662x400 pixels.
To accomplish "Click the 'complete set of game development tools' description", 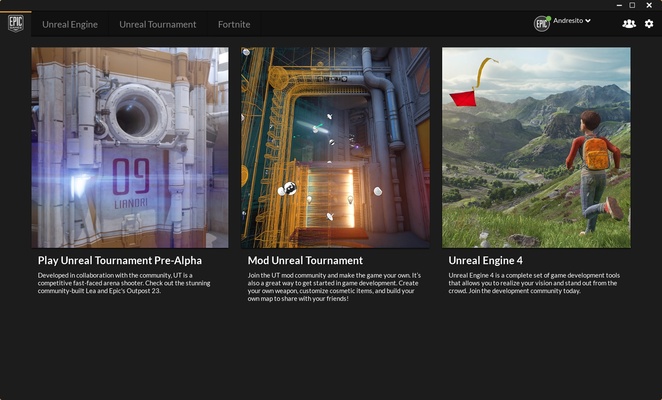I will tap(534, 283).
